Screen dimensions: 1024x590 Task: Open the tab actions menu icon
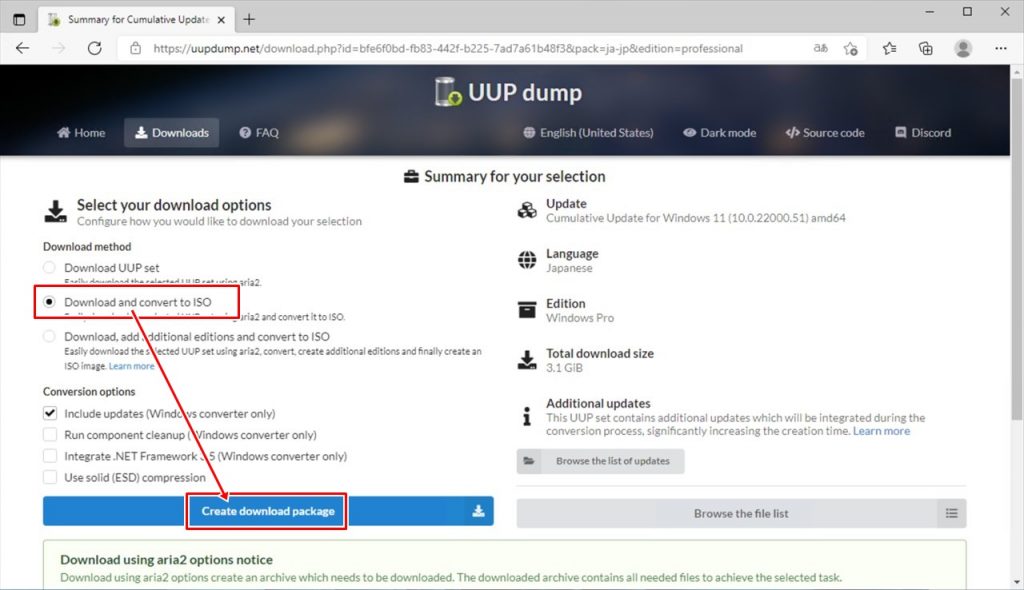(x=19, y=20)
